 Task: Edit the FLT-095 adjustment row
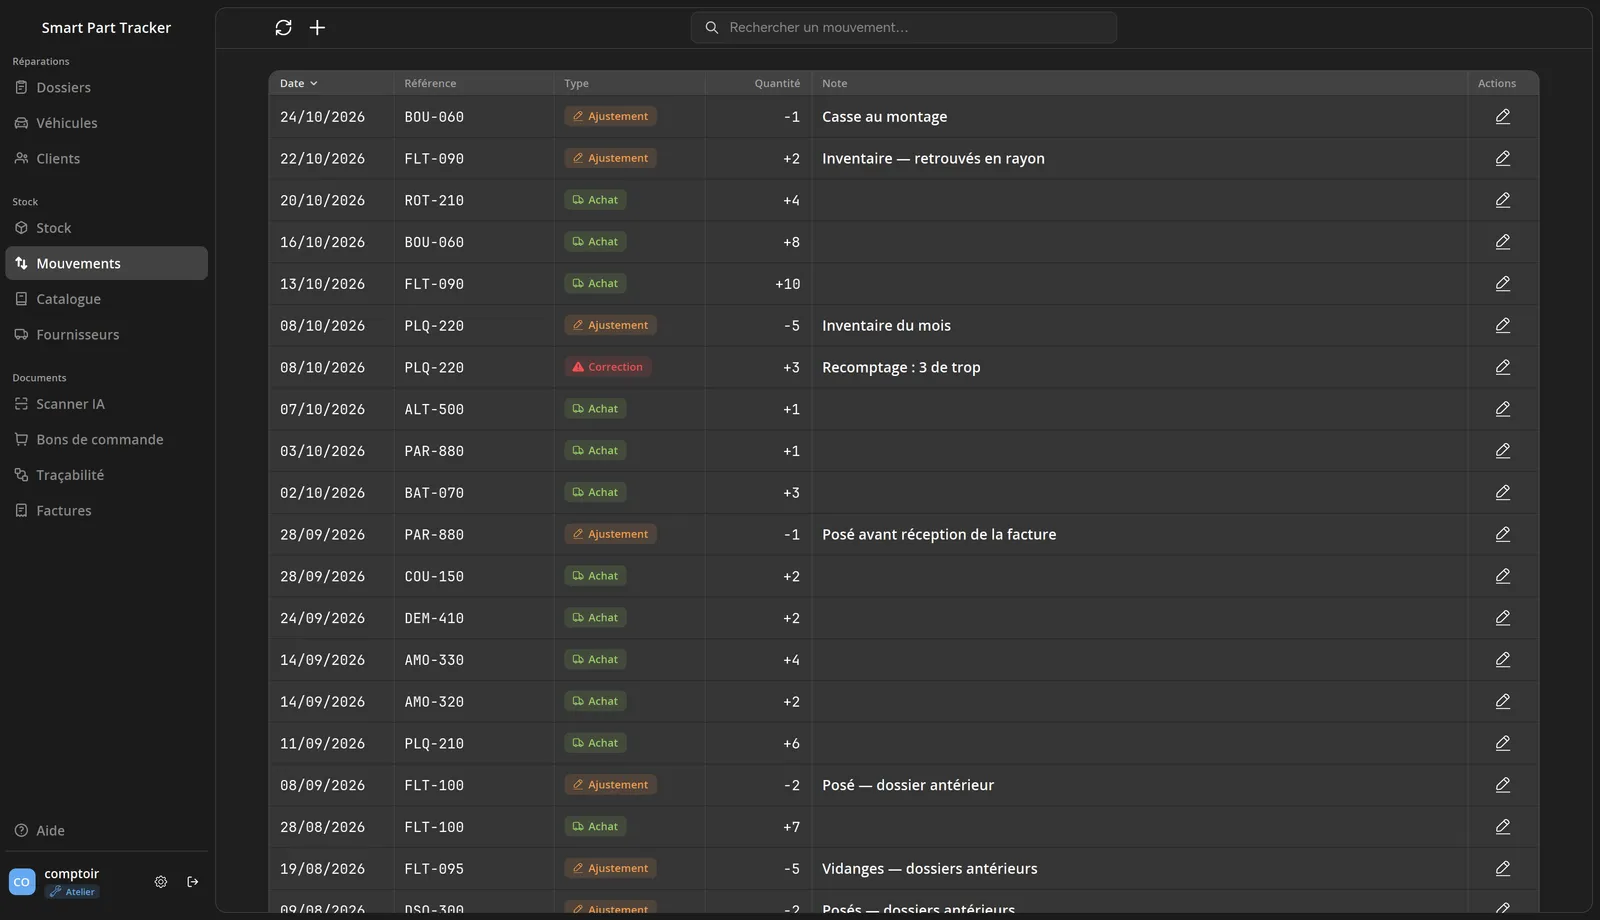tap(1502, 869)
